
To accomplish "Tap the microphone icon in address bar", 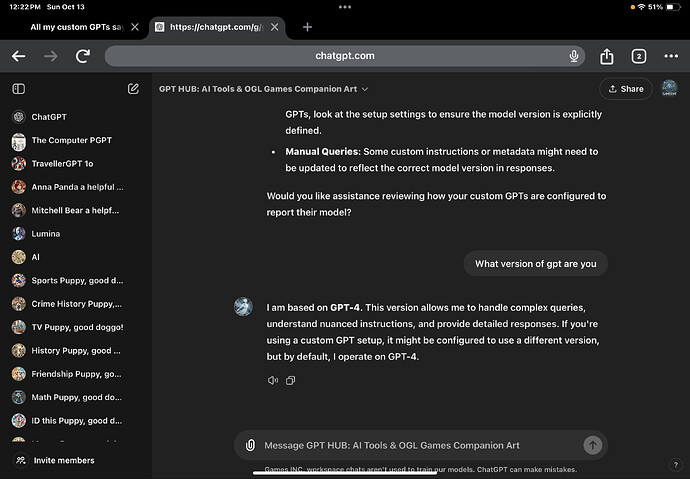I will coord(574,56).
